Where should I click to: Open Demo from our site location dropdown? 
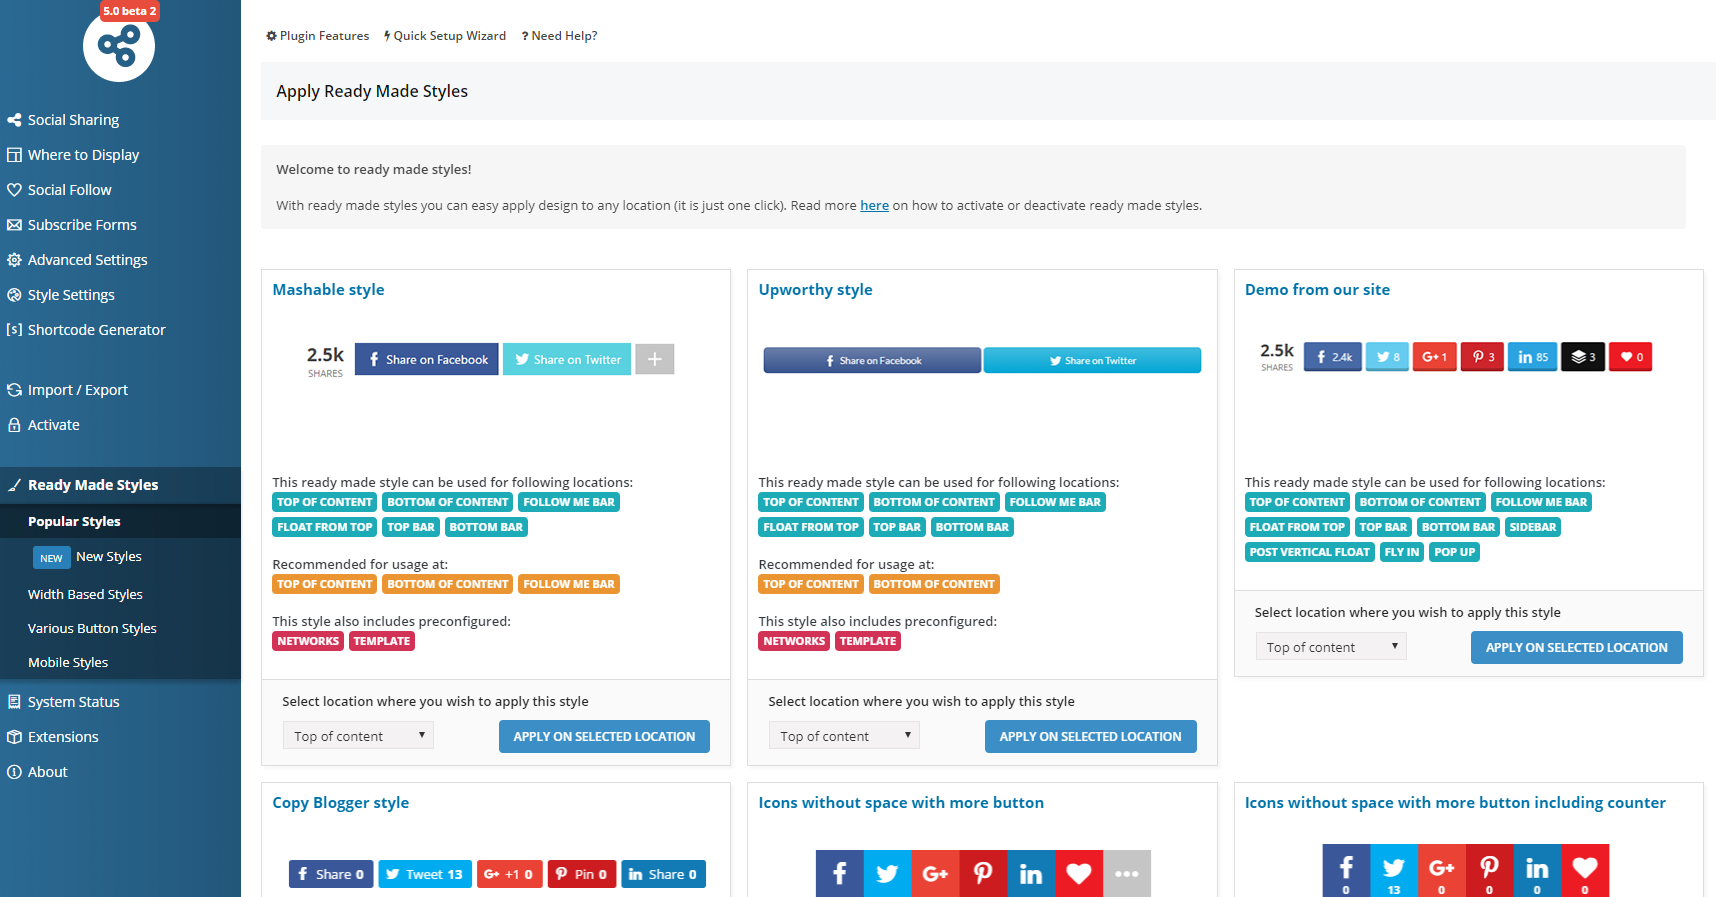coord(1331,647)
